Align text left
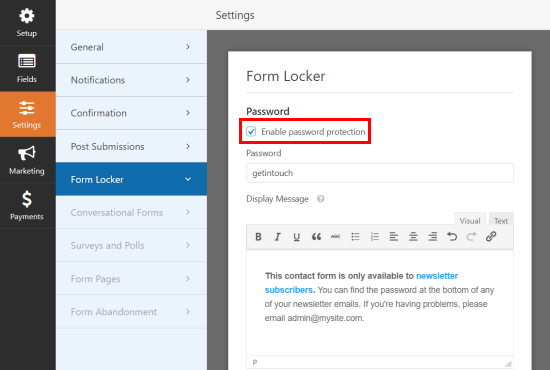 tap(394, 237)
